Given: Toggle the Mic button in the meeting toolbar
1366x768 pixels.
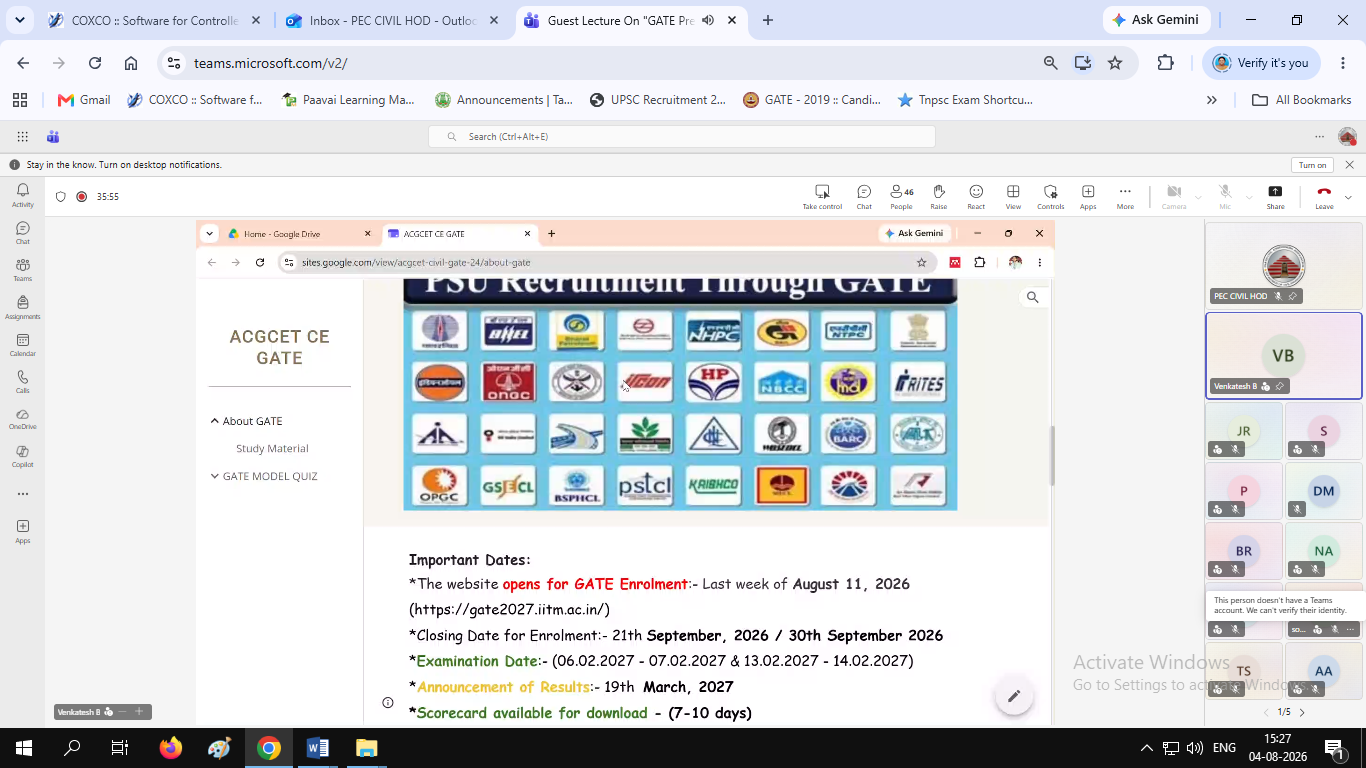Looking at the screenshot, I should [x=1225, y=197].
